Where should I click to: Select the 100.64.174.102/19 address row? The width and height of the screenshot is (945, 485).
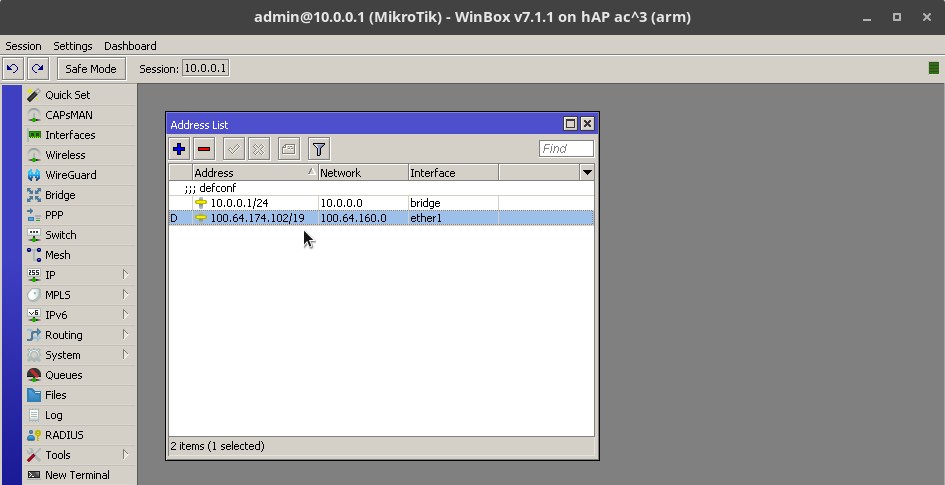(x=381, y=217)
